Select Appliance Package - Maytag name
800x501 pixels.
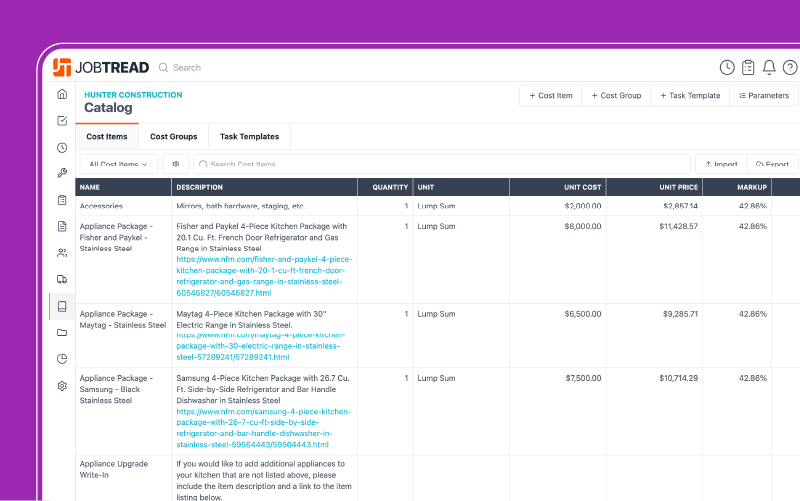(122, 319)
